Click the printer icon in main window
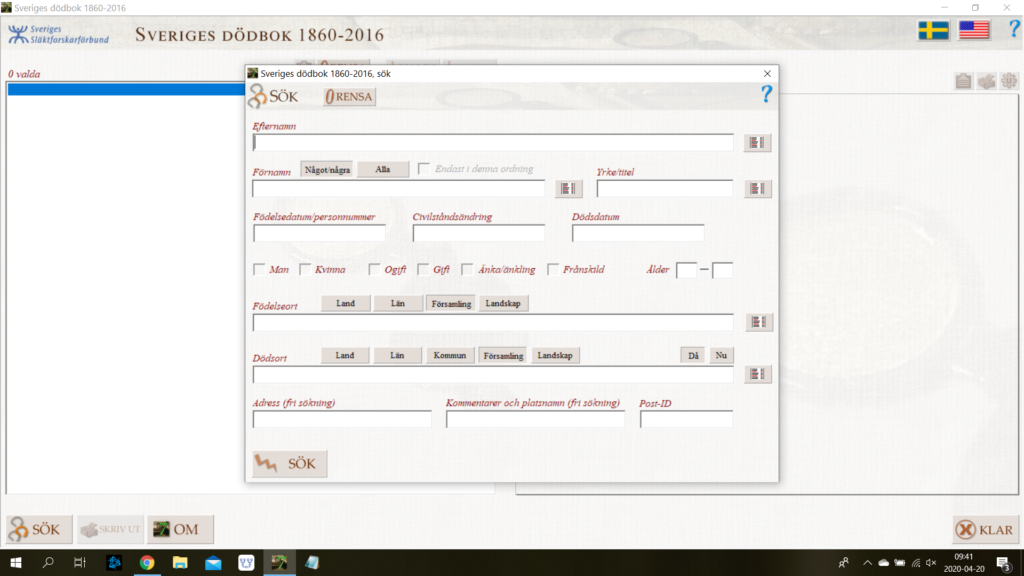Image resolution: width=1024 pixels, height=576 pixels. point(986,81)
